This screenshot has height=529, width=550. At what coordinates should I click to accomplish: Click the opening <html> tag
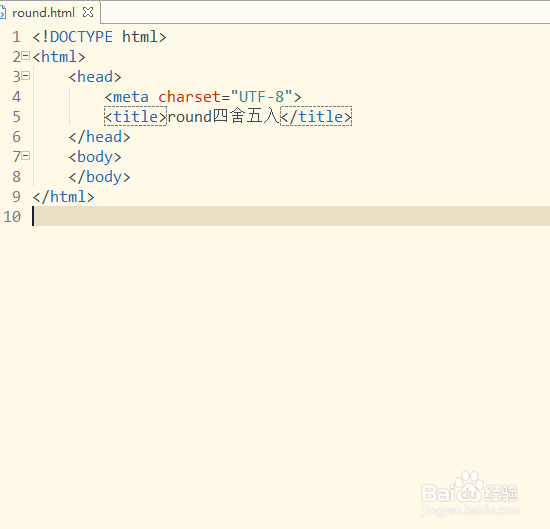(59, 57)
